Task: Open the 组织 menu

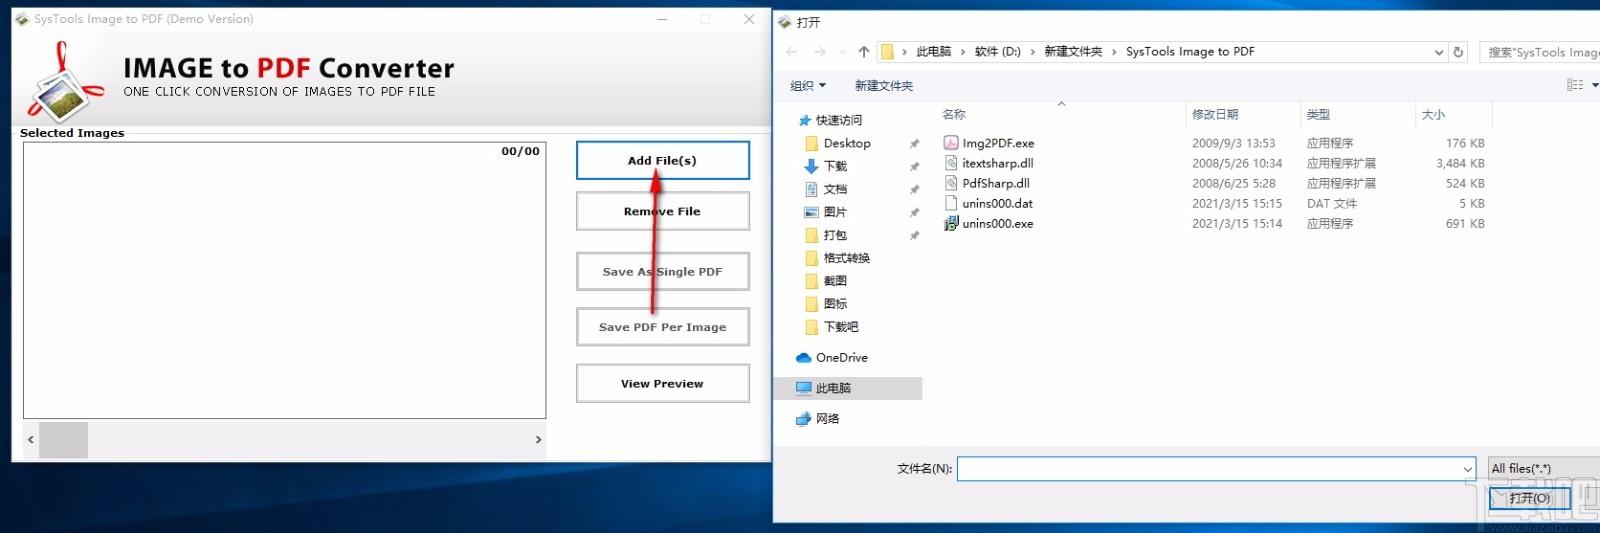Action: point(808,86)
